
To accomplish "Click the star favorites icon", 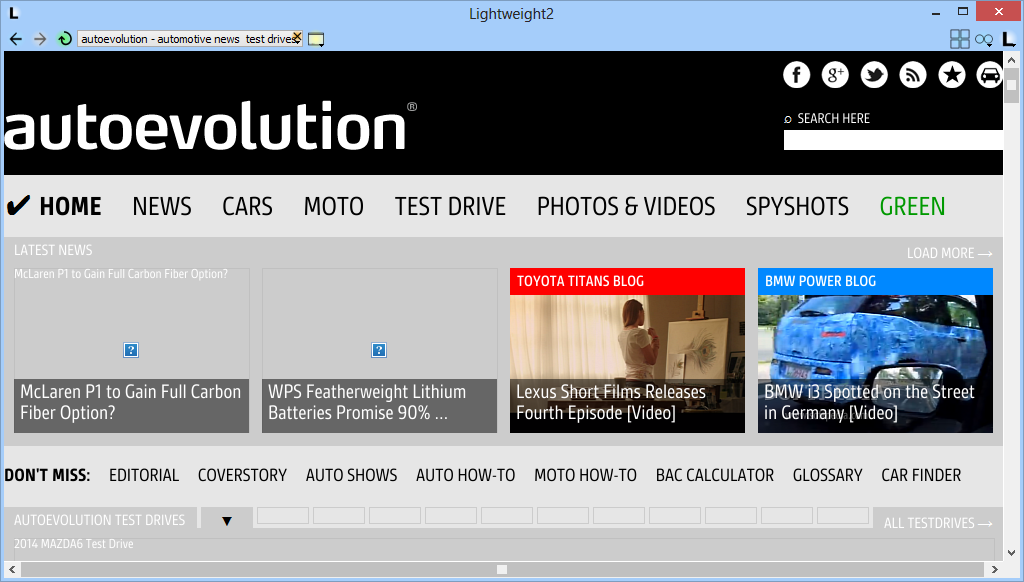I will click(x=952, y=75).
